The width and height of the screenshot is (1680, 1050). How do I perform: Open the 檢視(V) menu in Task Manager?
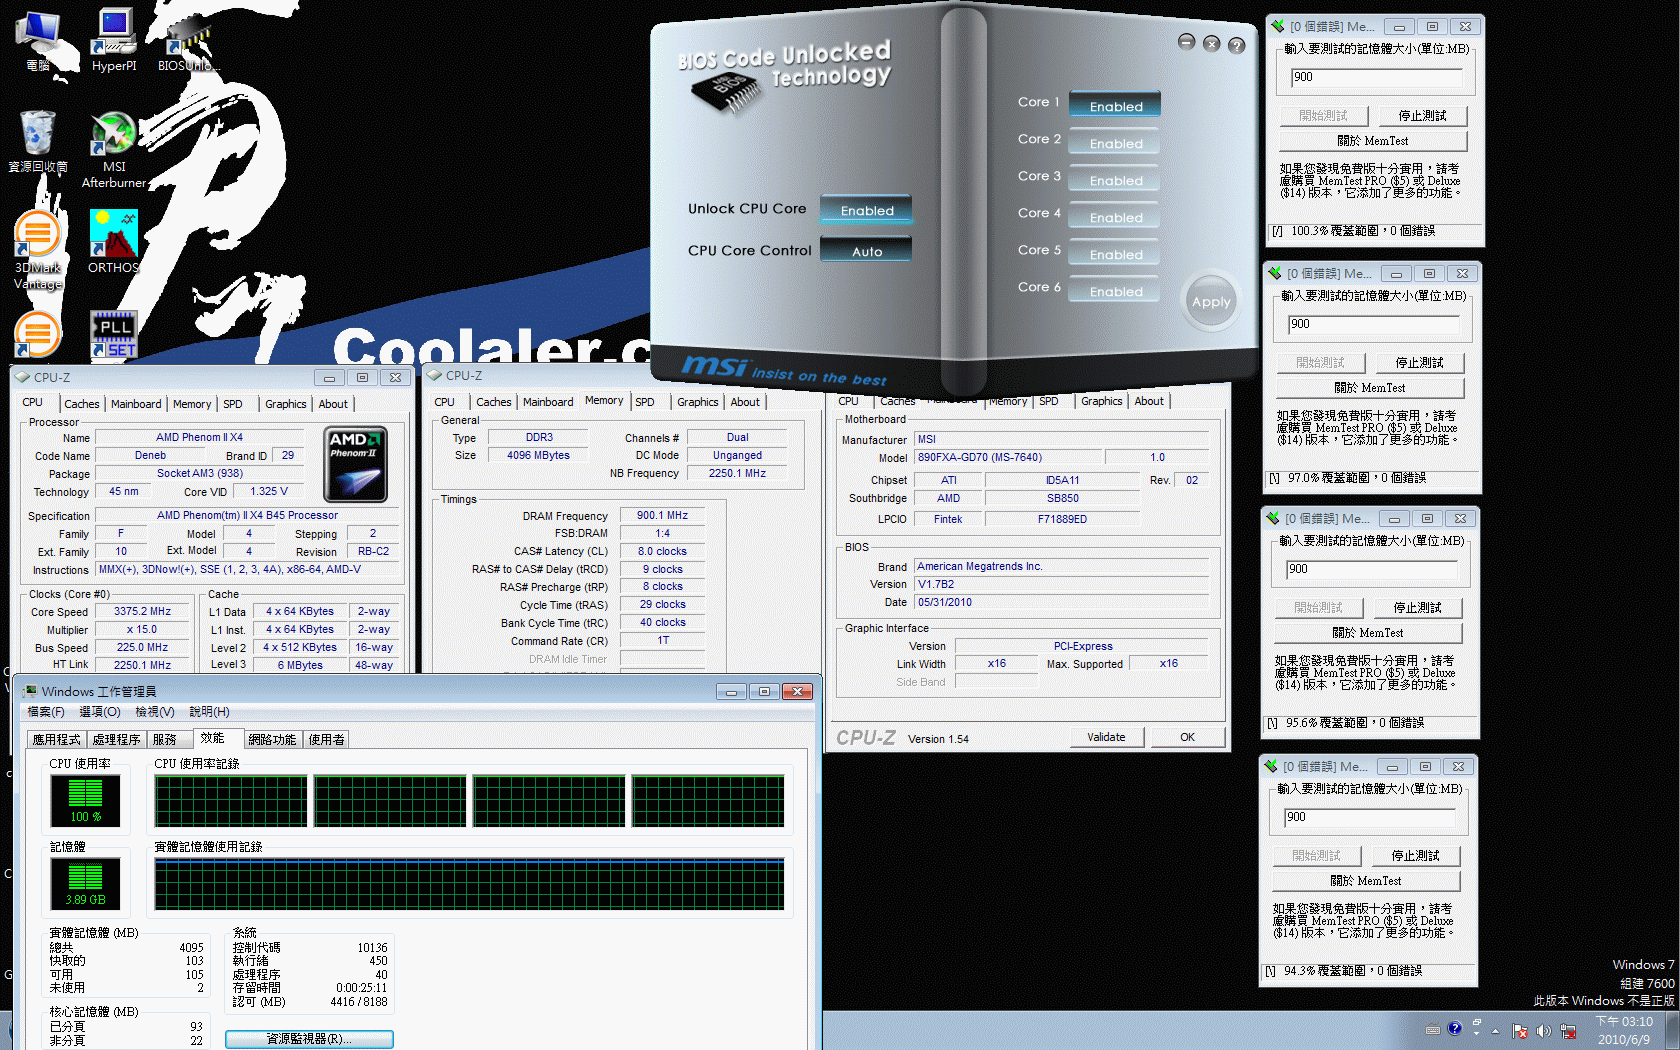[155, 712]
